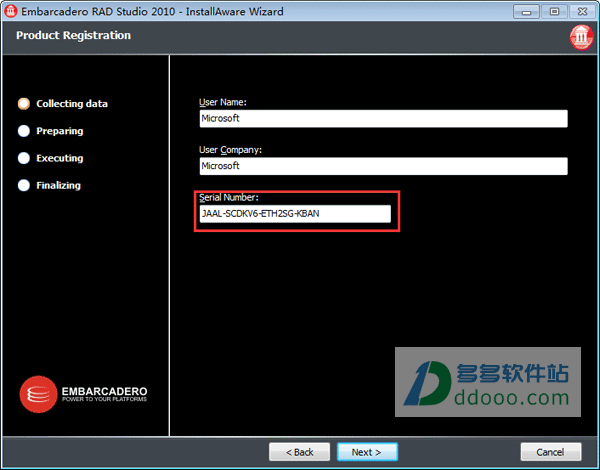Click the Preparing step bullet
The width and height of the screenshot is (600, 470).
[24, 131]
